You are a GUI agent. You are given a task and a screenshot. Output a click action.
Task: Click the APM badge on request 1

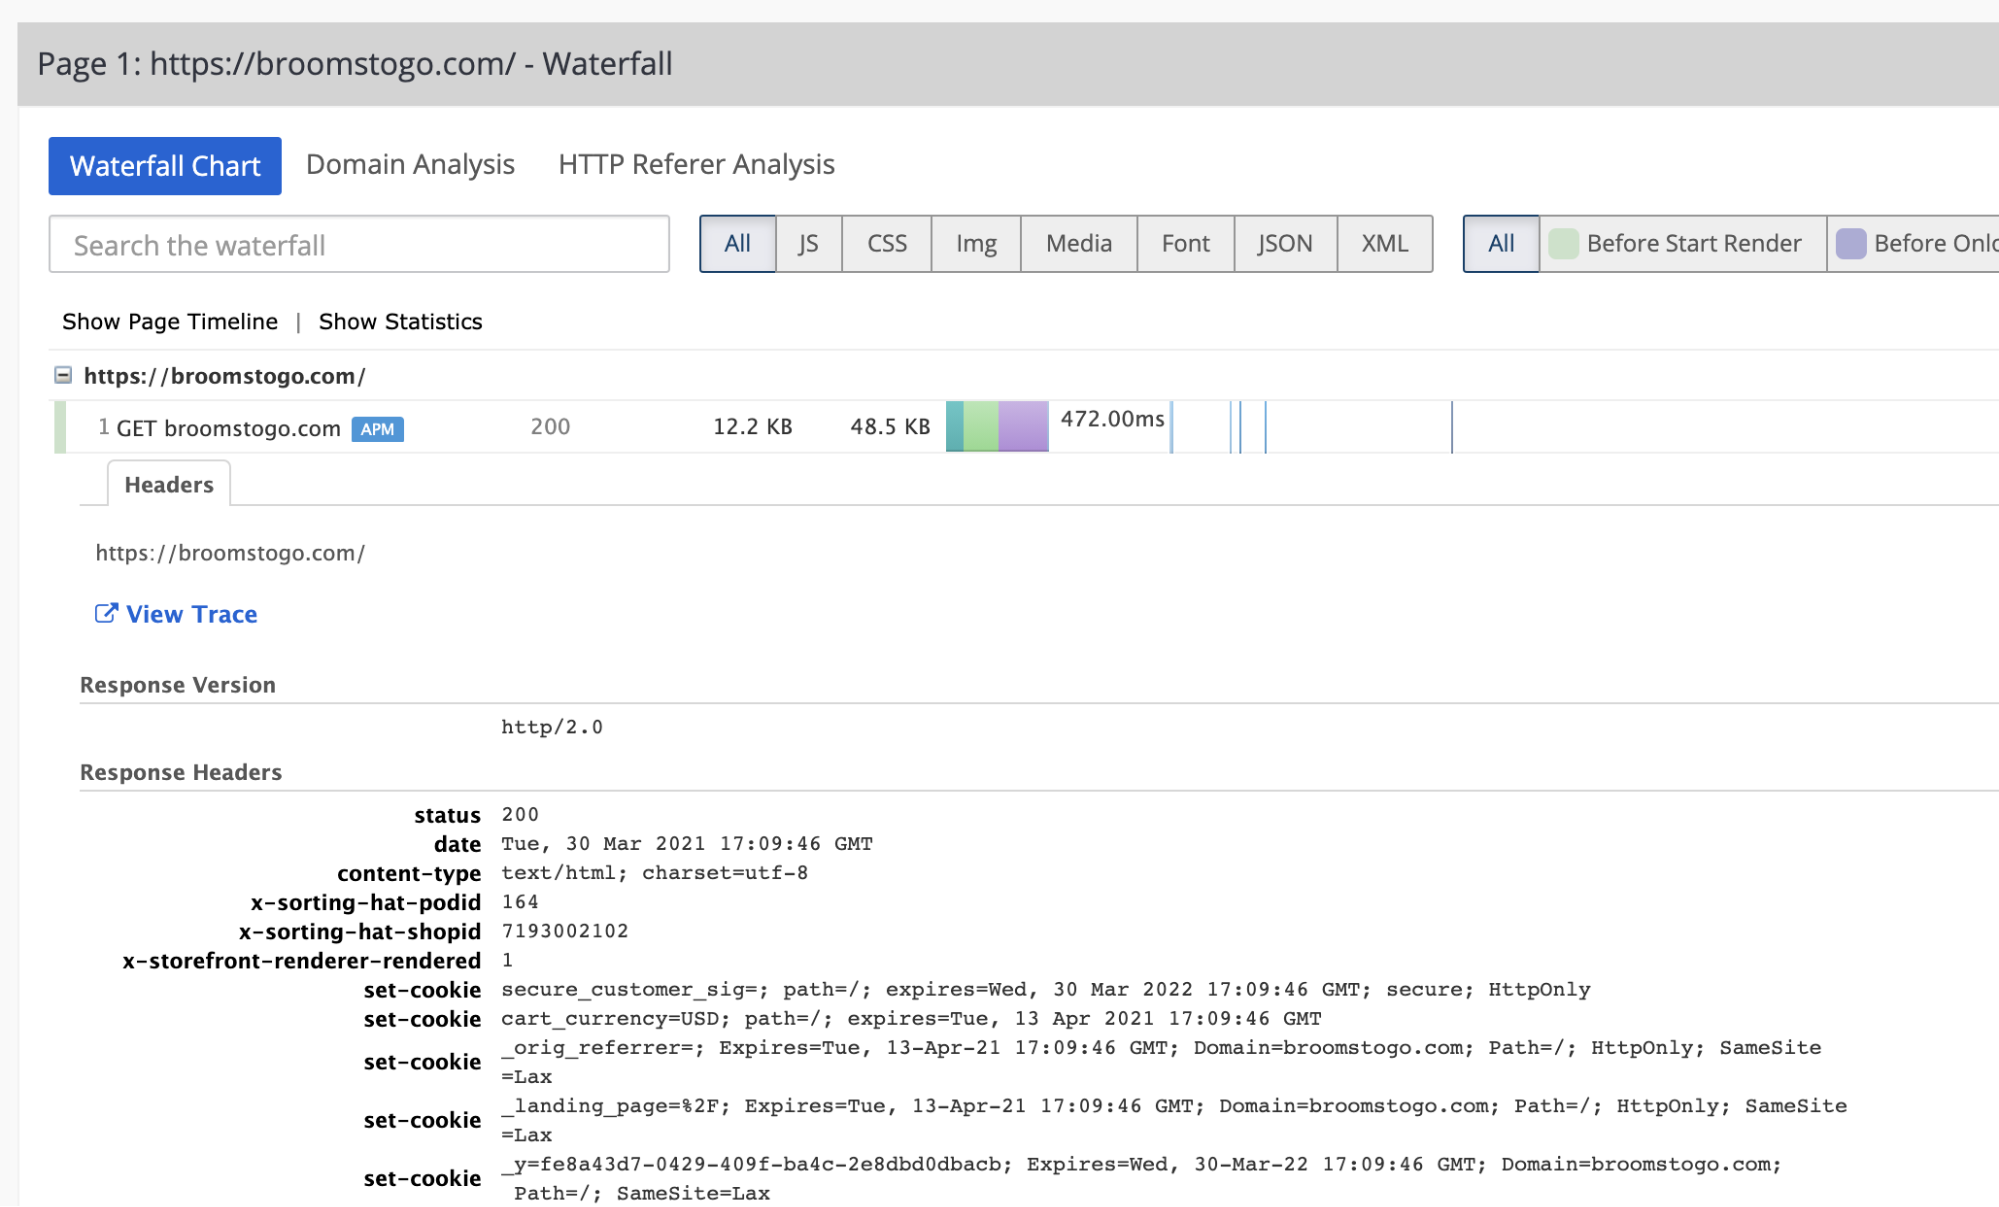pos(377,429)
